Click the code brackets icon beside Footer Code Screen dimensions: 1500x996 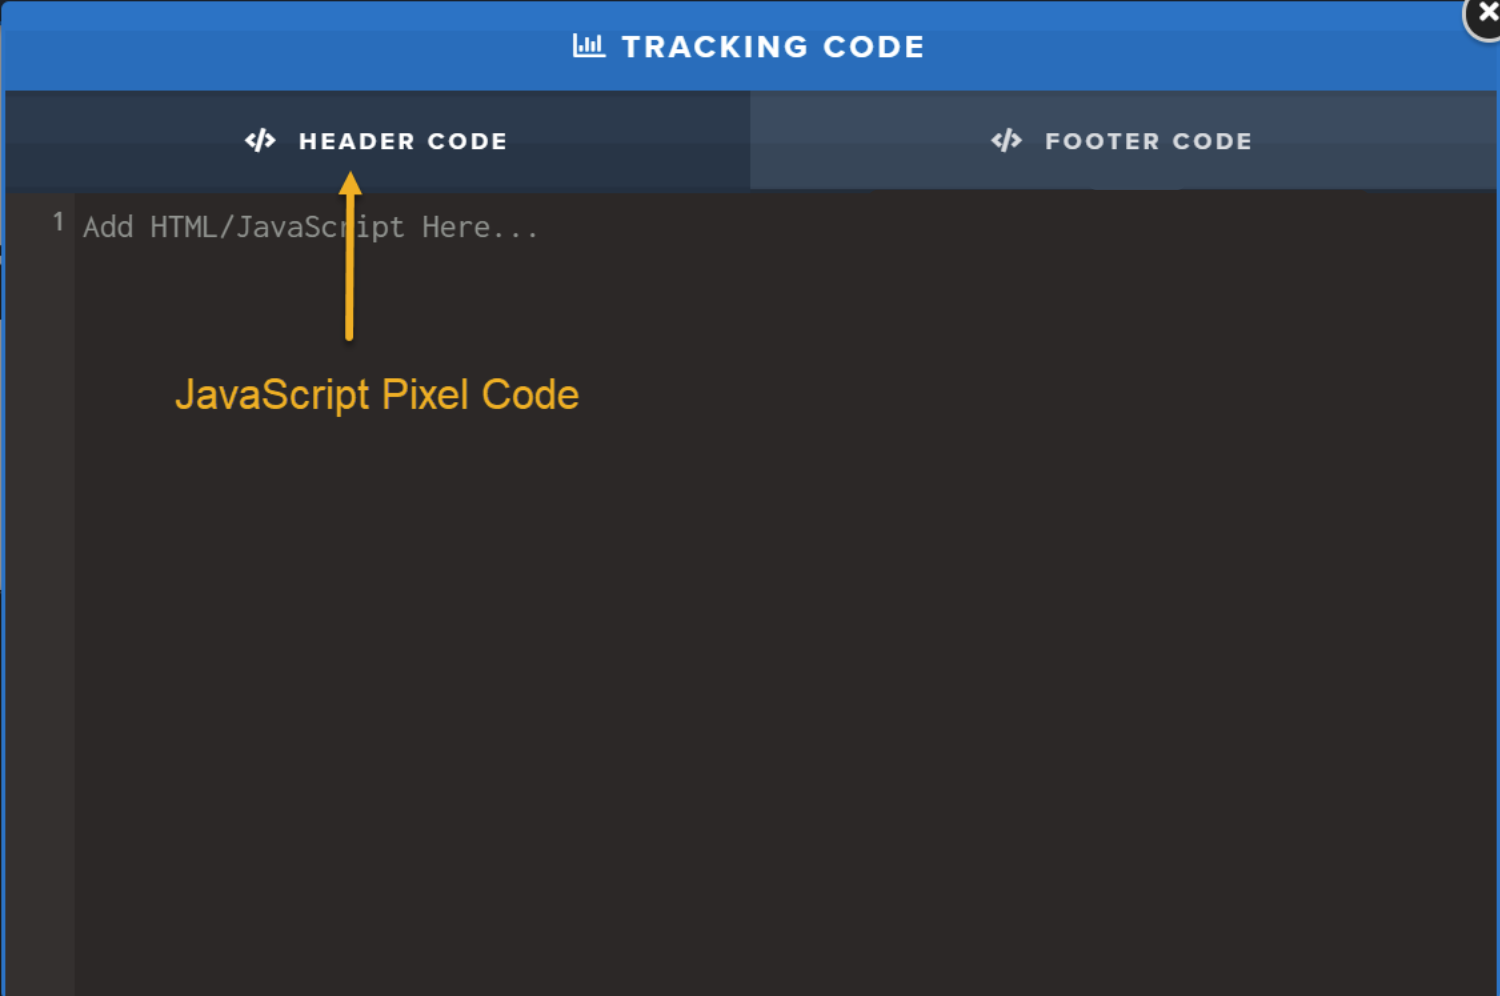coord(1006,141)
